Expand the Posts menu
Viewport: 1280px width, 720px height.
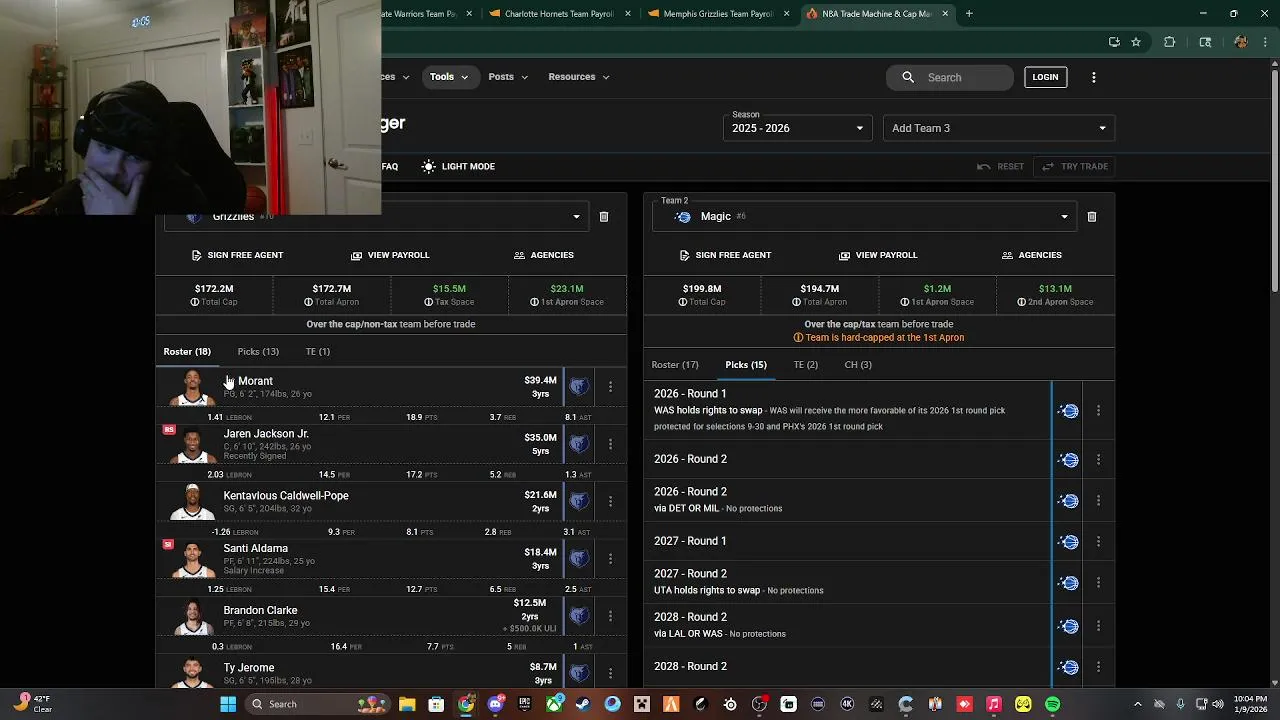coord(508,77)
